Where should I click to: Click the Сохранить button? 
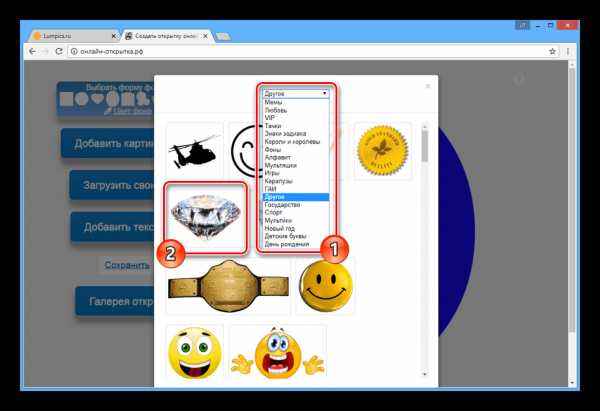(x=127, y=265)
